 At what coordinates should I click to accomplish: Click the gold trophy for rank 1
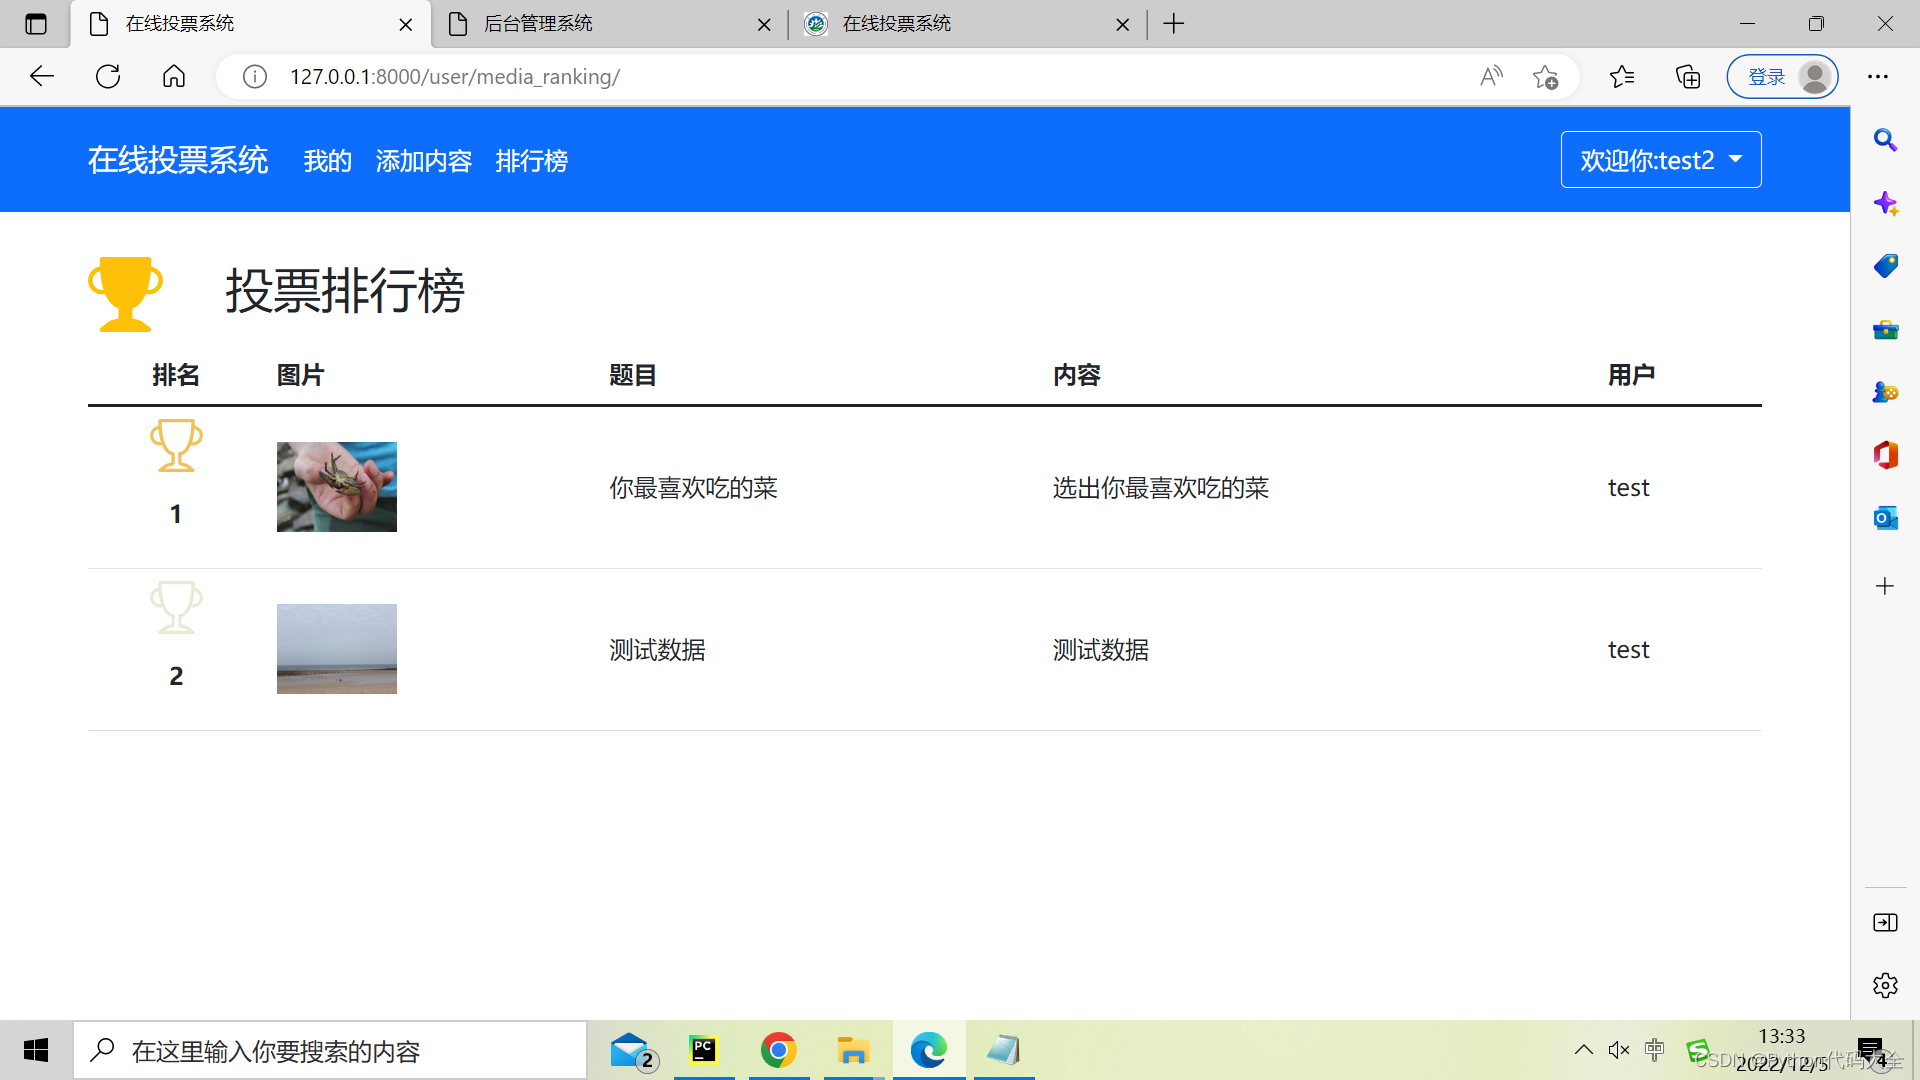click(x=176, y=445)
